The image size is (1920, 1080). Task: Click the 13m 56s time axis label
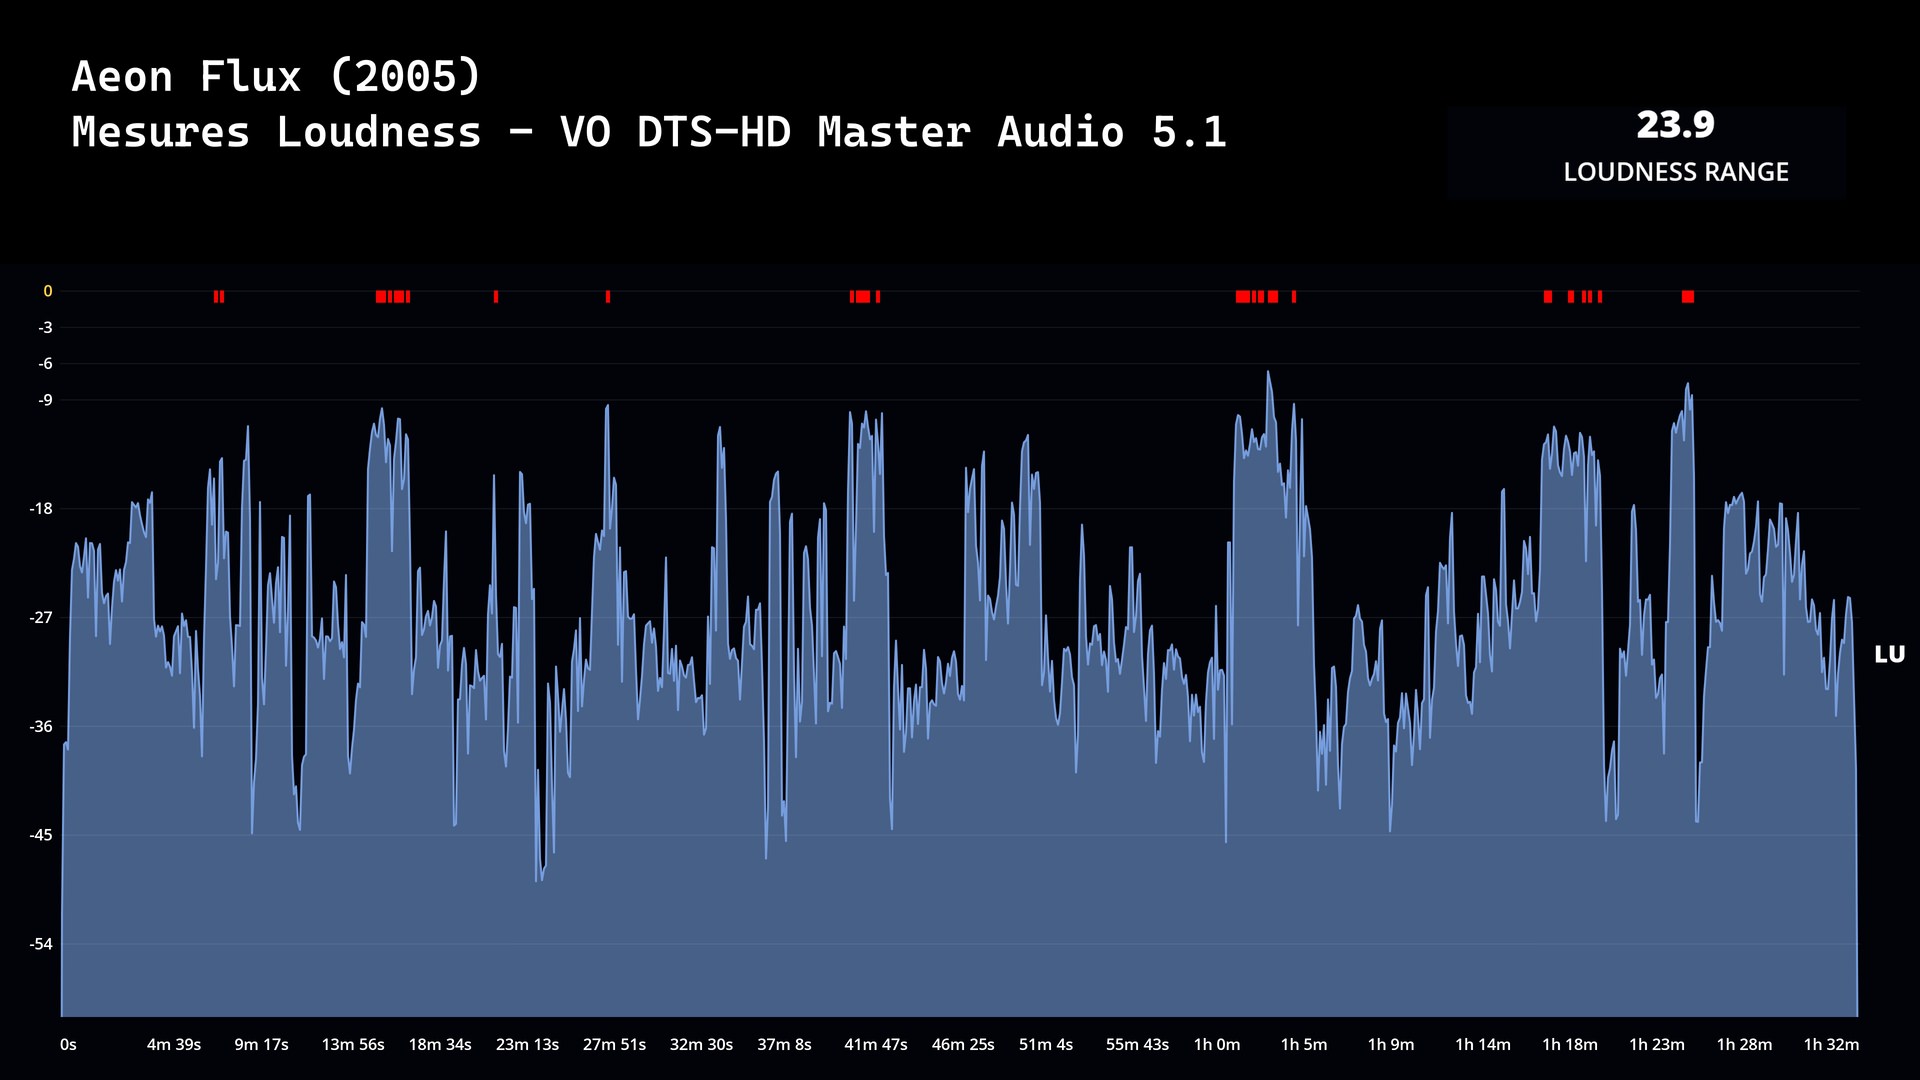(352, 1044)
